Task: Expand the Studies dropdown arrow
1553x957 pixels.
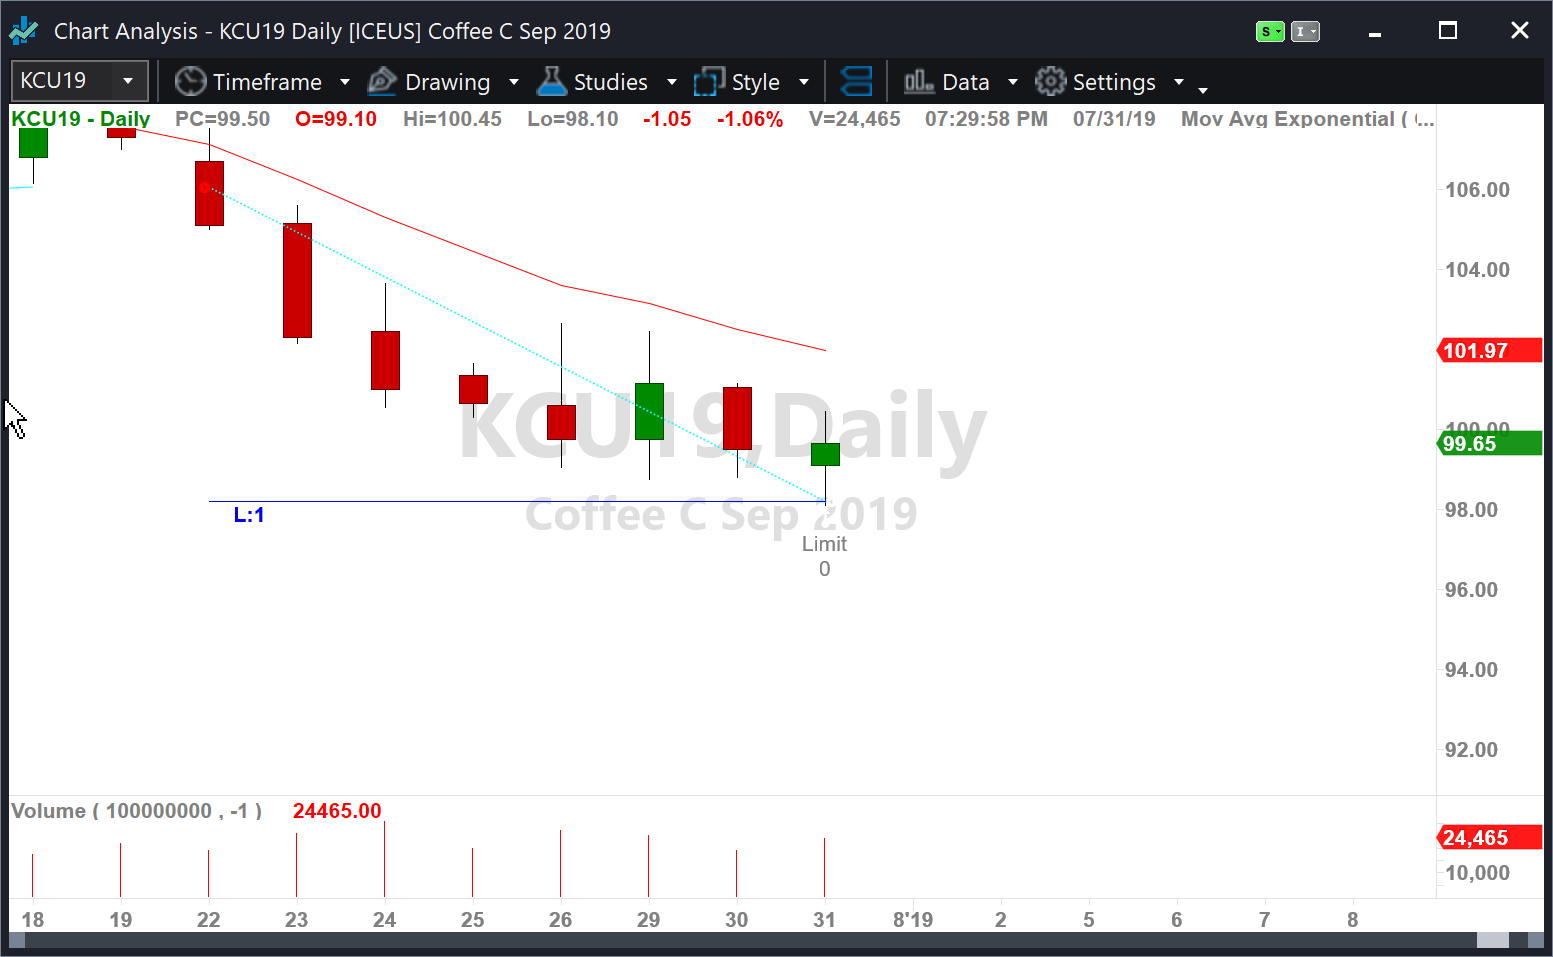Action: point(672,82)
